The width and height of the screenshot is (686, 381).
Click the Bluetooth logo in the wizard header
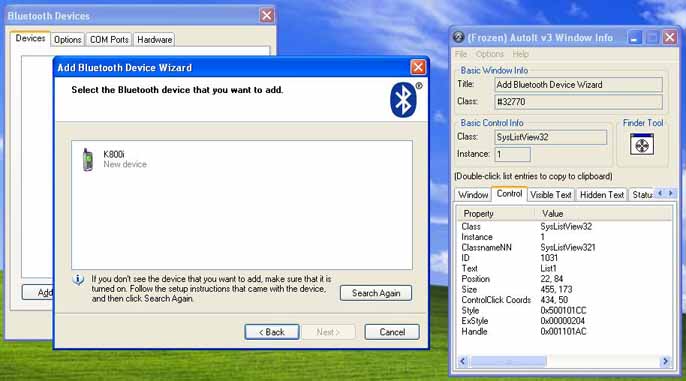(x=403, y=100)
